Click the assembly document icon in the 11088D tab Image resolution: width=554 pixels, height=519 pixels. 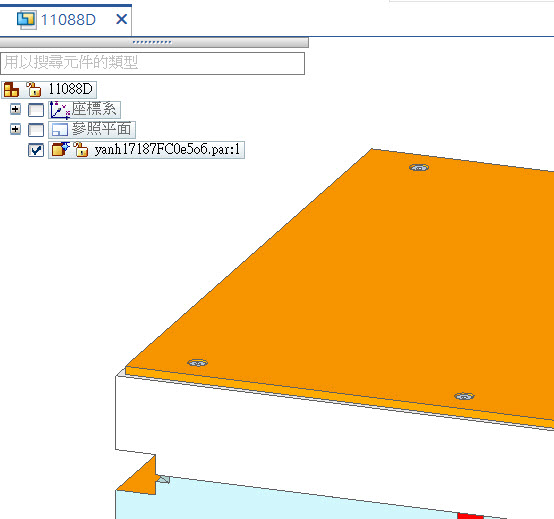tap(26, 19)
